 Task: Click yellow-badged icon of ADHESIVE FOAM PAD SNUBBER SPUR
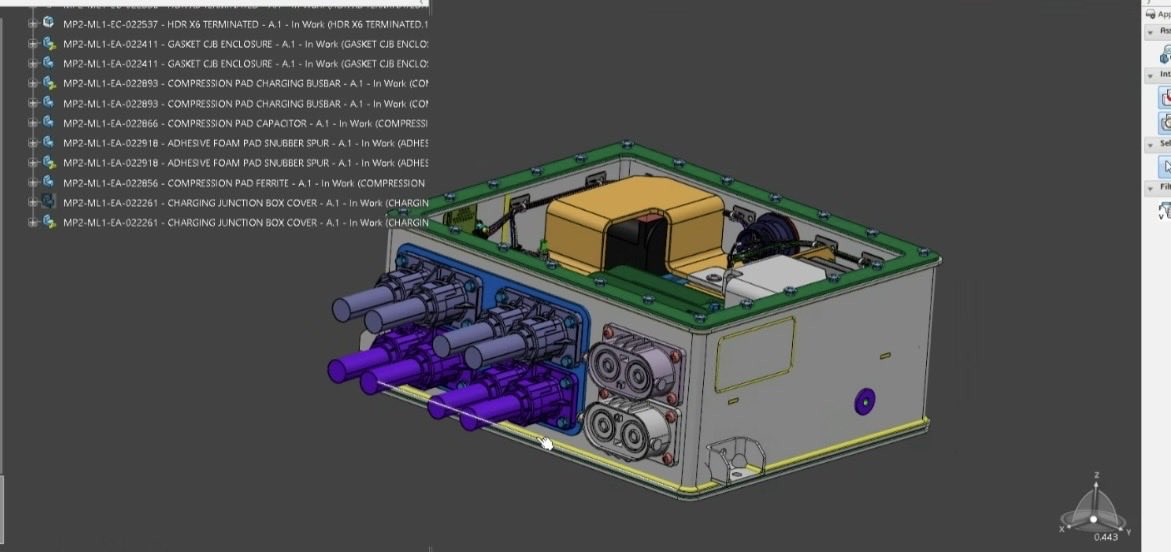pos(49,162)
